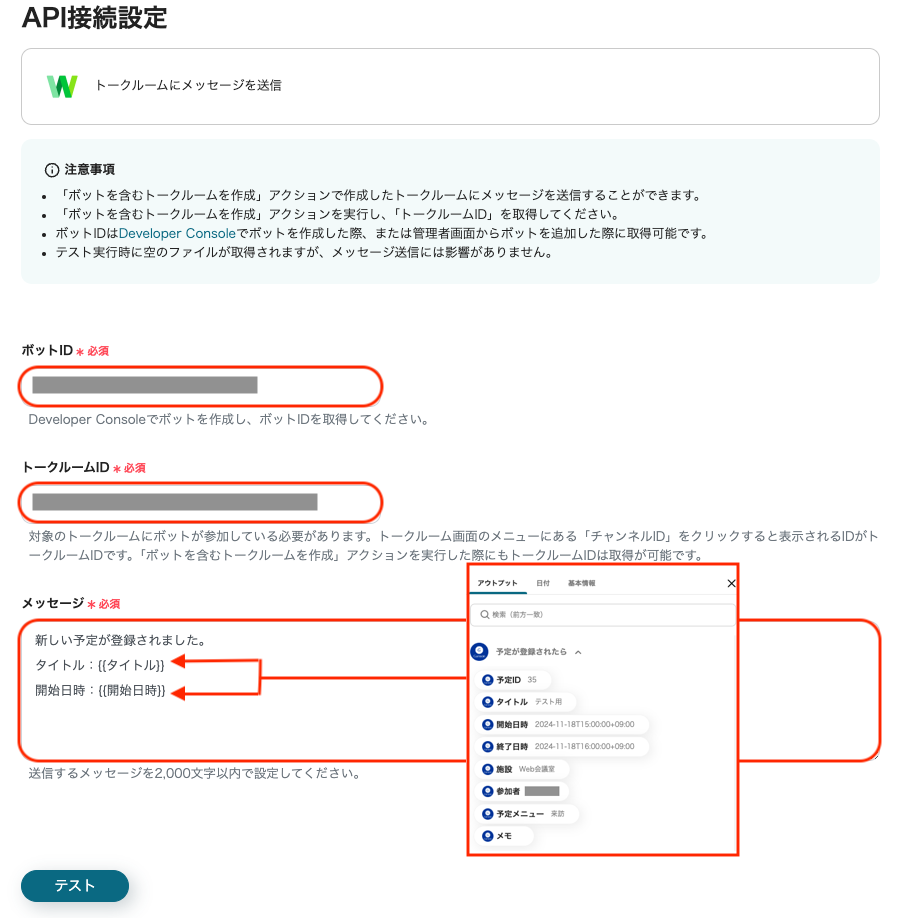Collapse the 予定が登録されたら section chevron
The width and height of the screenshot is (902, 918).
point(578,652)
